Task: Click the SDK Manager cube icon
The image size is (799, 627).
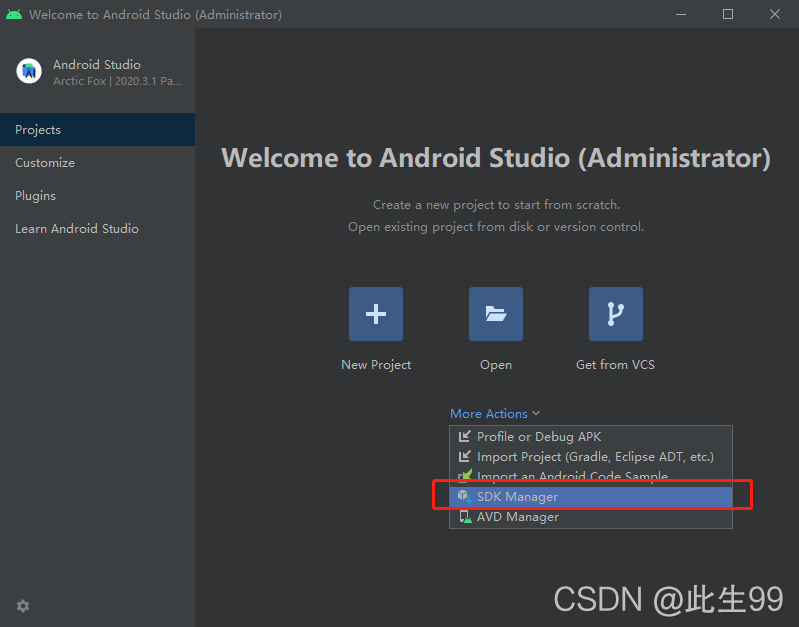Action: (464, 496)
